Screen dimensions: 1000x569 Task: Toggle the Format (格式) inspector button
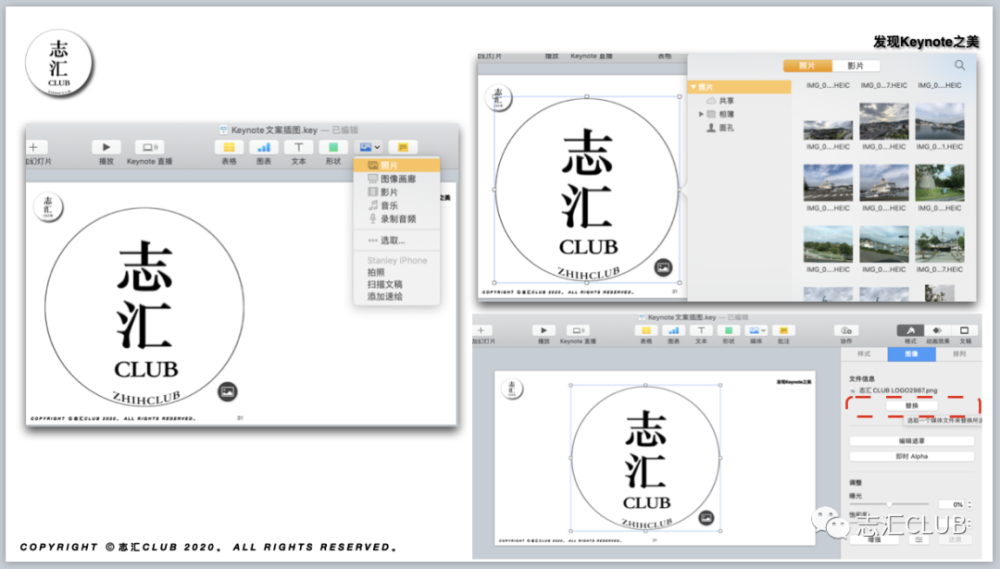coord(911,330)
